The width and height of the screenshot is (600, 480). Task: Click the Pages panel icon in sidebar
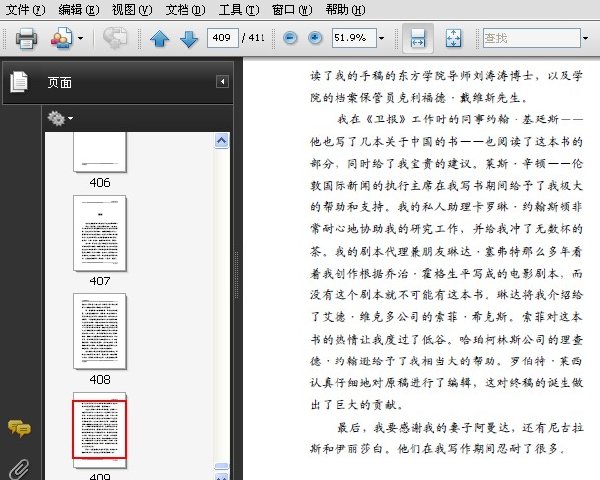pyautogui.click(x=19, y=82)
